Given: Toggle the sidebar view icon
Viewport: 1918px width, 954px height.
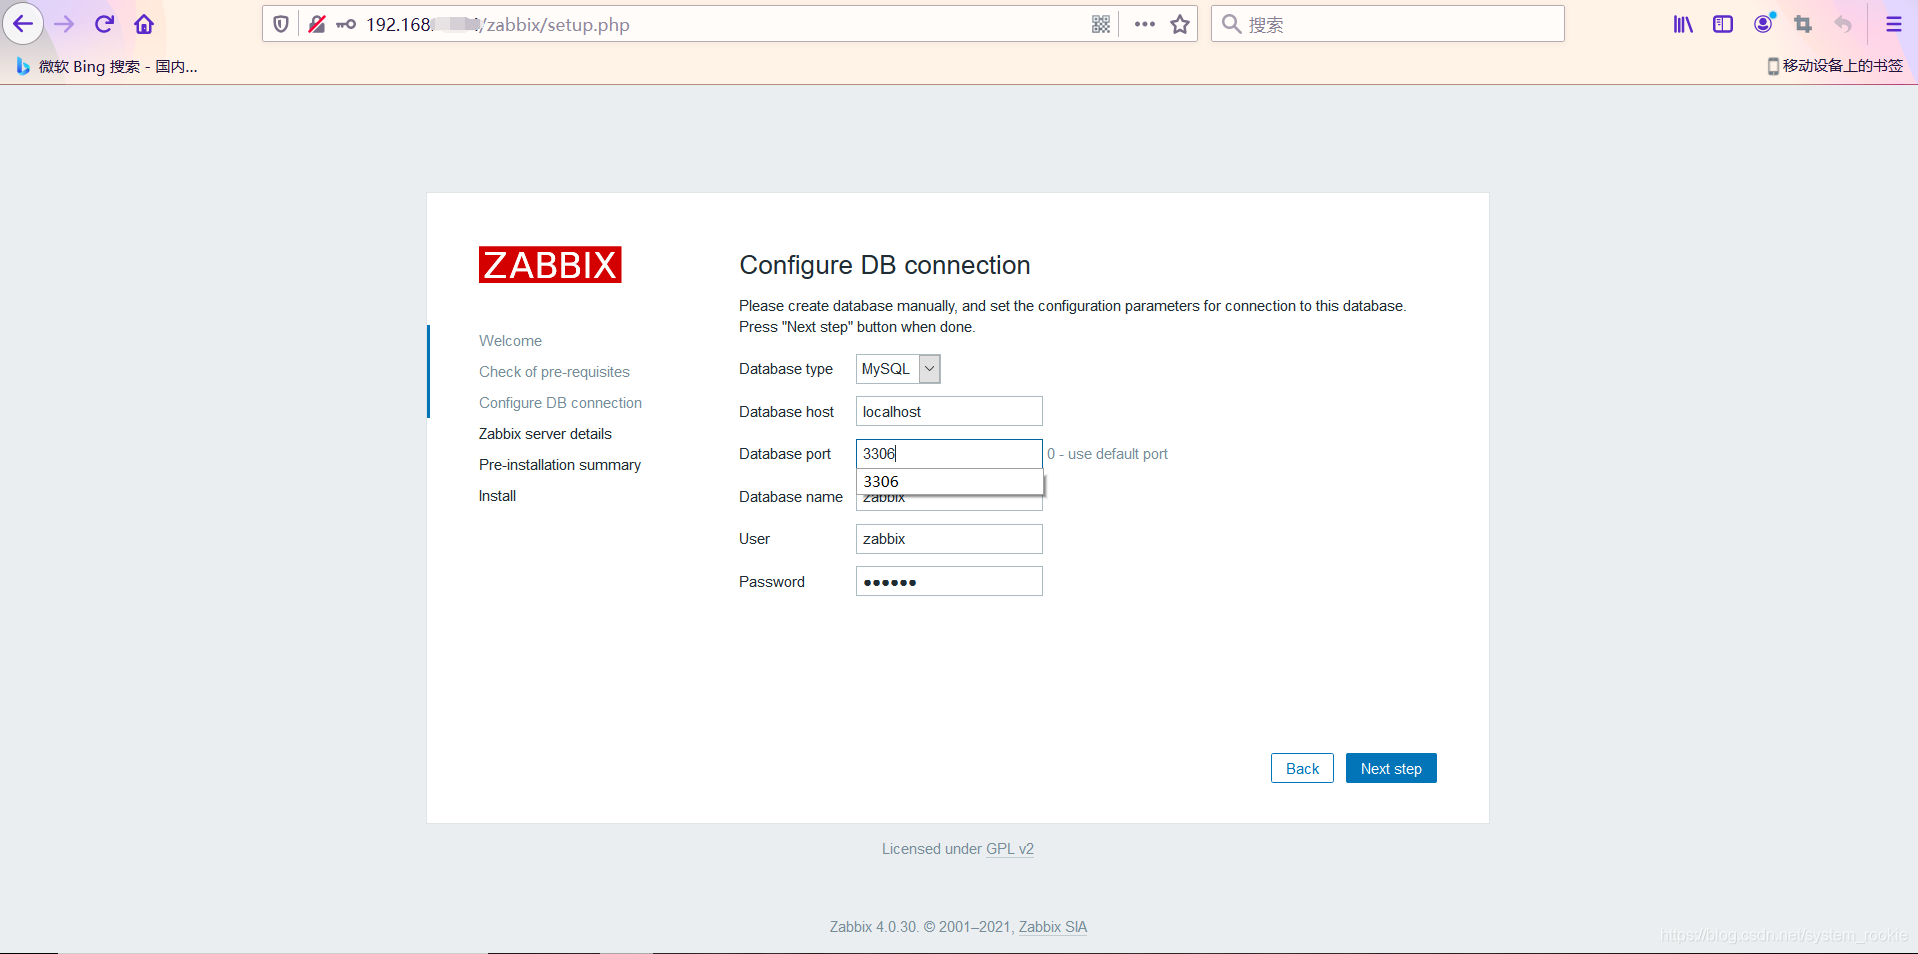Looking at the screenshot, I should 1723,24.
